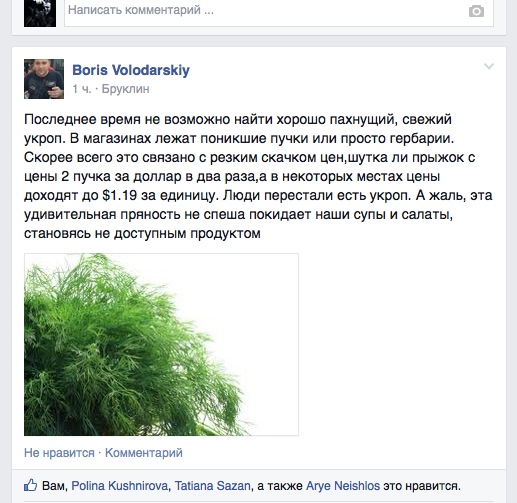Open the post options chevron menu
The height and width of the screenshot is (503, 517).
[489, 66]
